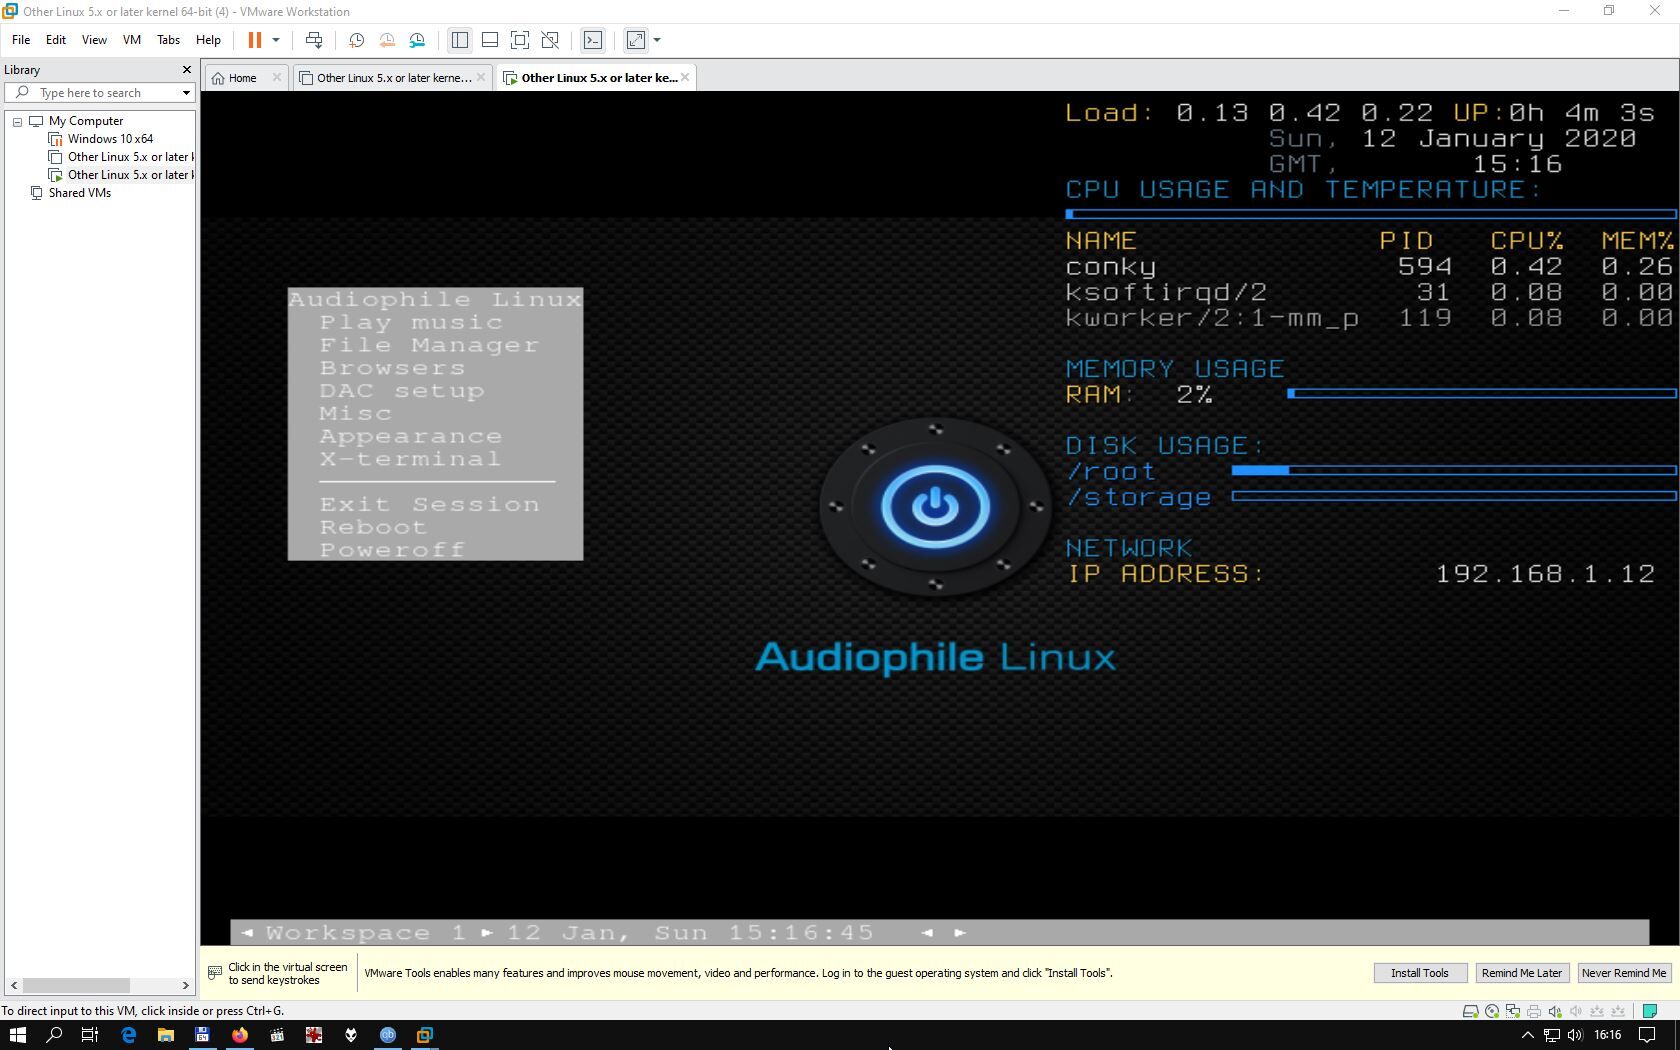Click Install Tools button
Viewport: 1680px width, 1050px height.
point(1419,973)
